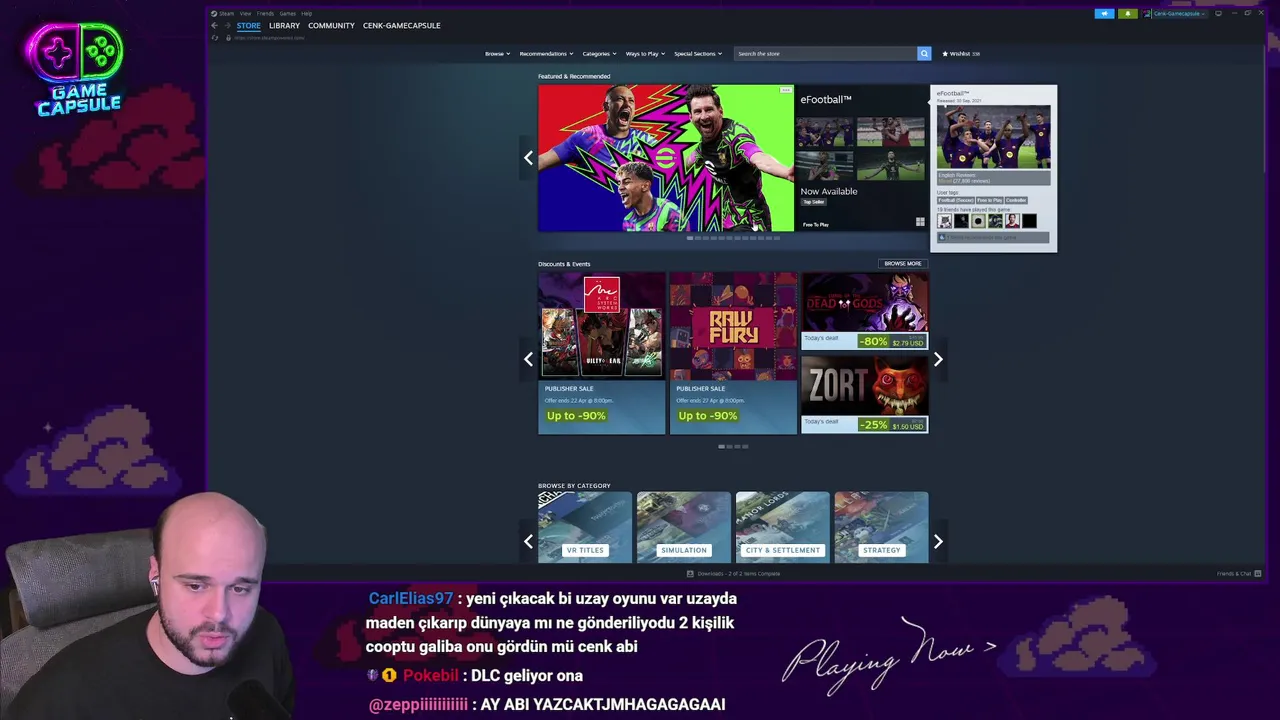Screen dimensions: 1280x720
Task: Open Wishlist star link
Action: pos(960,53)
